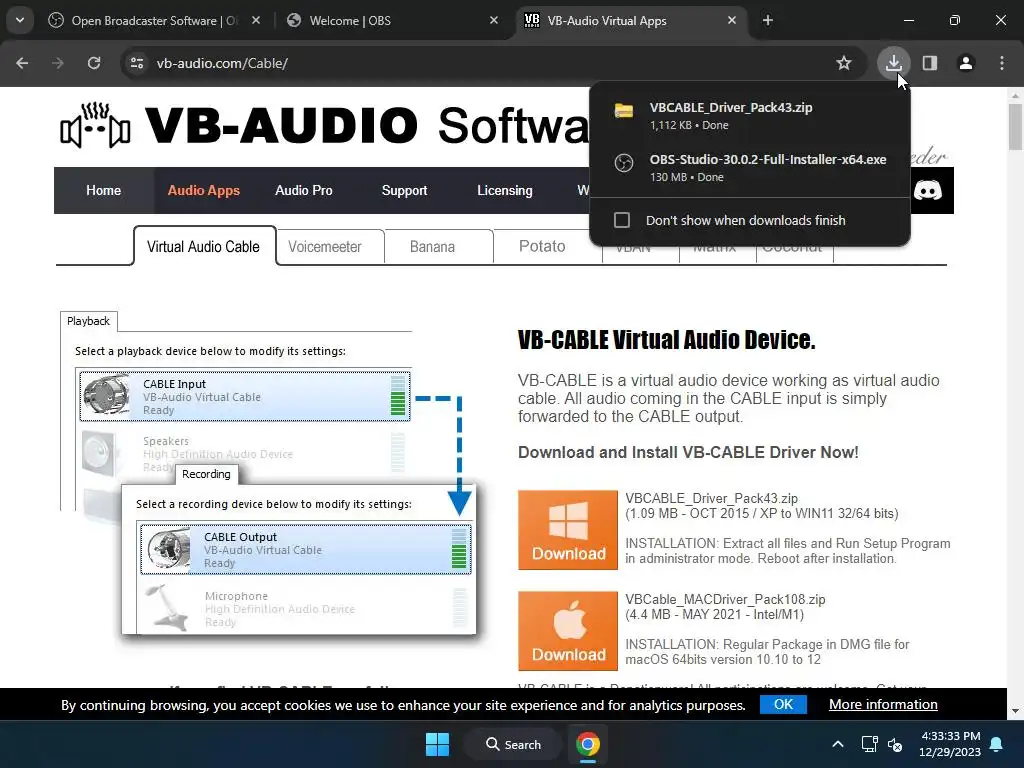Open the taskbar Search box
The width and height of the screenshot is (1024, 768).
coord(513,744)
